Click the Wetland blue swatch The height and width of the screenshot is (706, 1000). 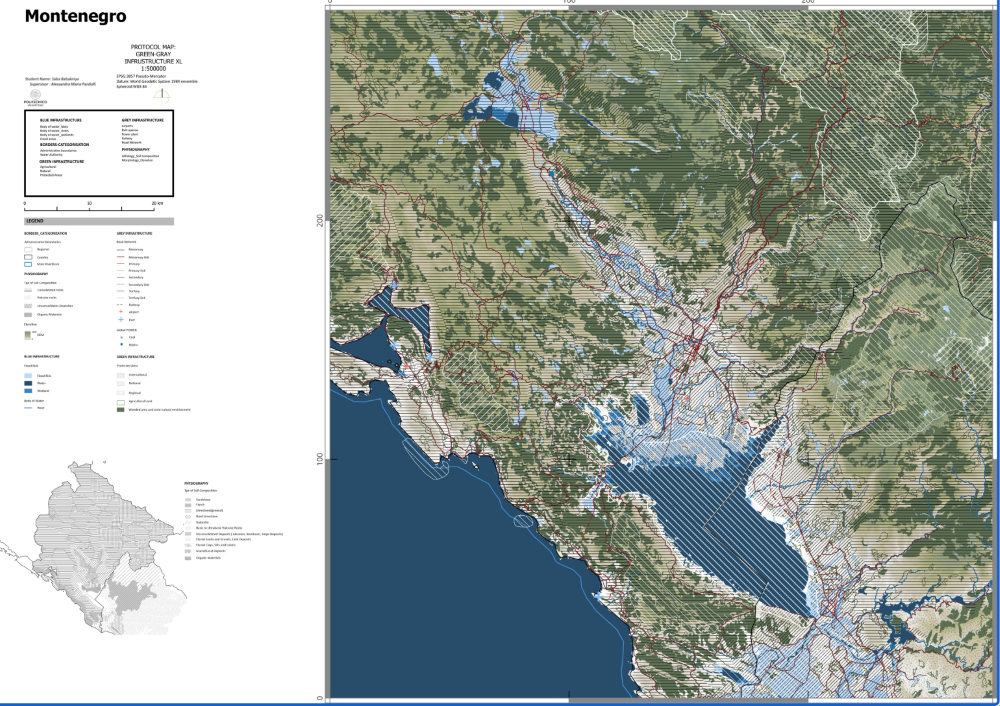coord(29,390)
